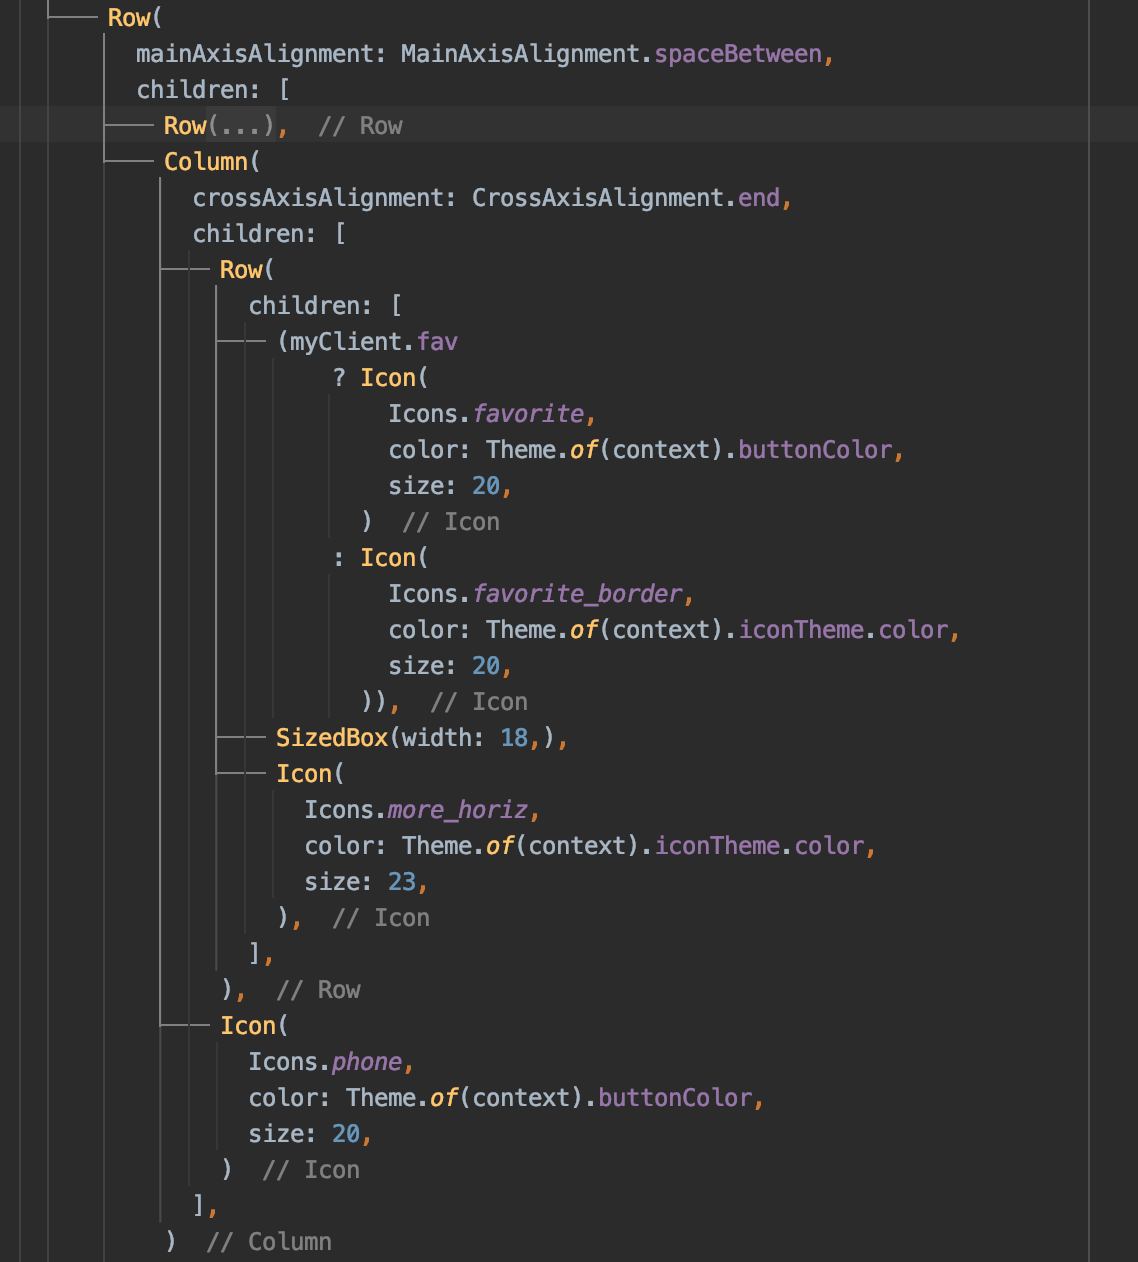Click the "CrossAxisAlignment" class name before end
1138x1262 pixels.
598,198
